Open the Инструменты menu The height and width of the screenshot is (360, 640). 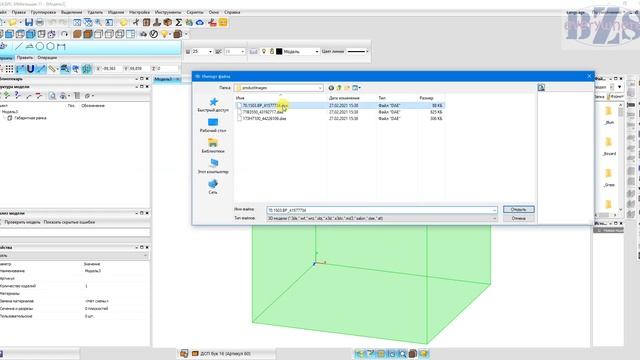168,12
